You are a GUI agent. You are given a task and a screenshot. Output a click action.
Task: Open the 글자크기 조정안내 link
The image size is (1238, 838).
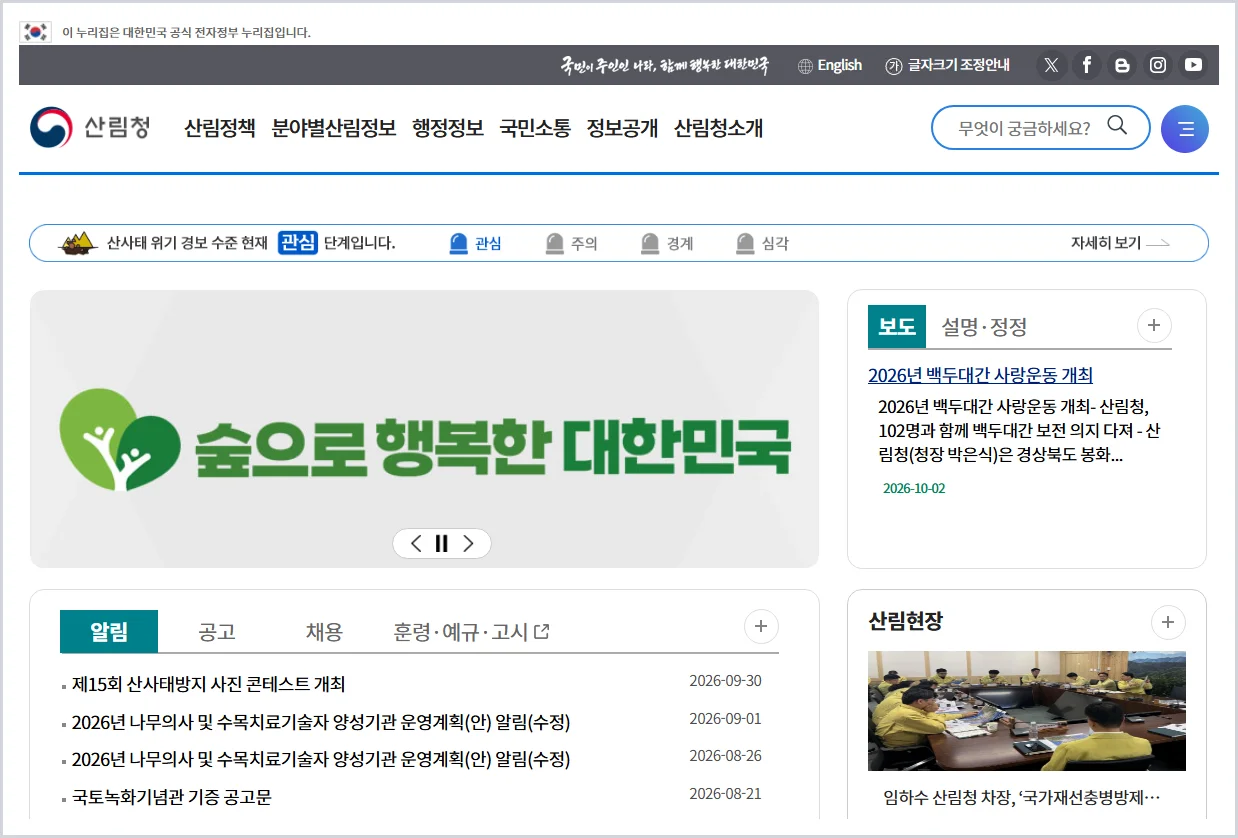pyautogui.click(x=958, y=65)
